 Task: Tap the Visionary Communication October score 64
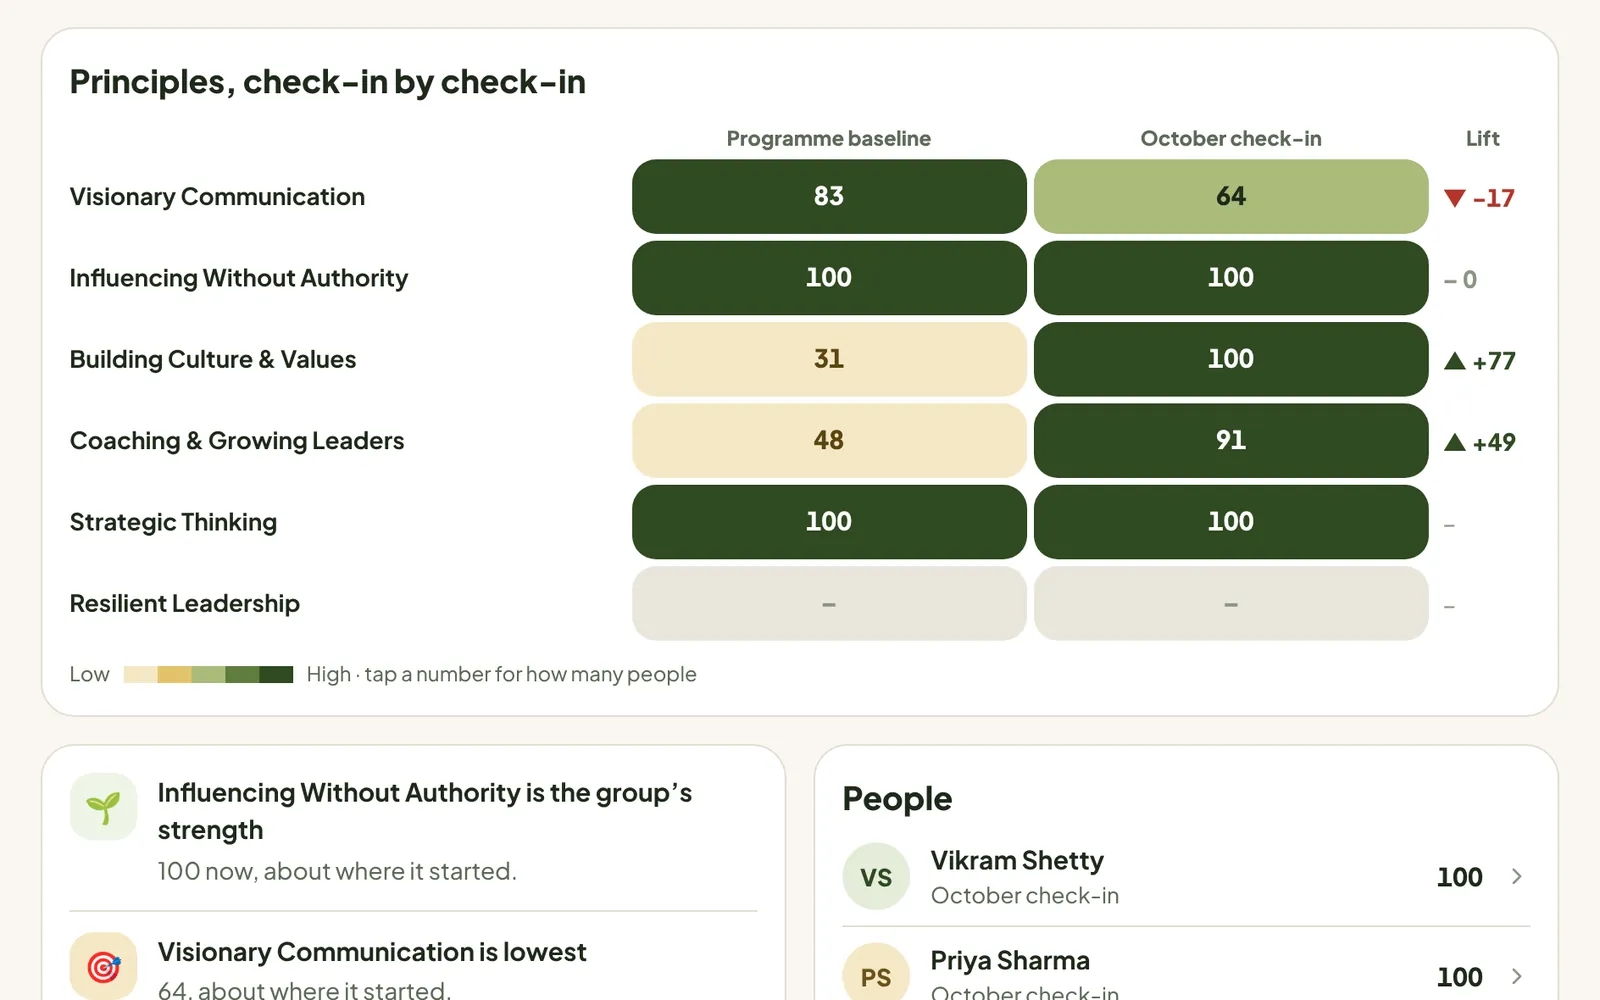coord(1231,196)
